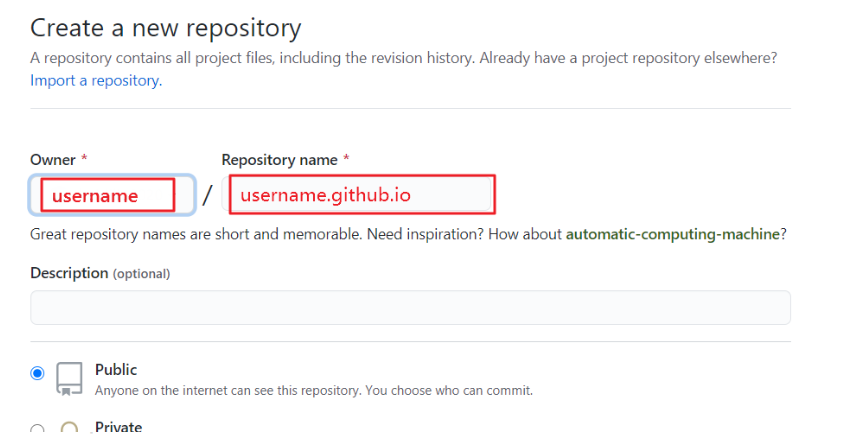Viewport: 843px width, 448px height.
Task: Click the slash between owner and name
Action: click(x=207, y=195)
